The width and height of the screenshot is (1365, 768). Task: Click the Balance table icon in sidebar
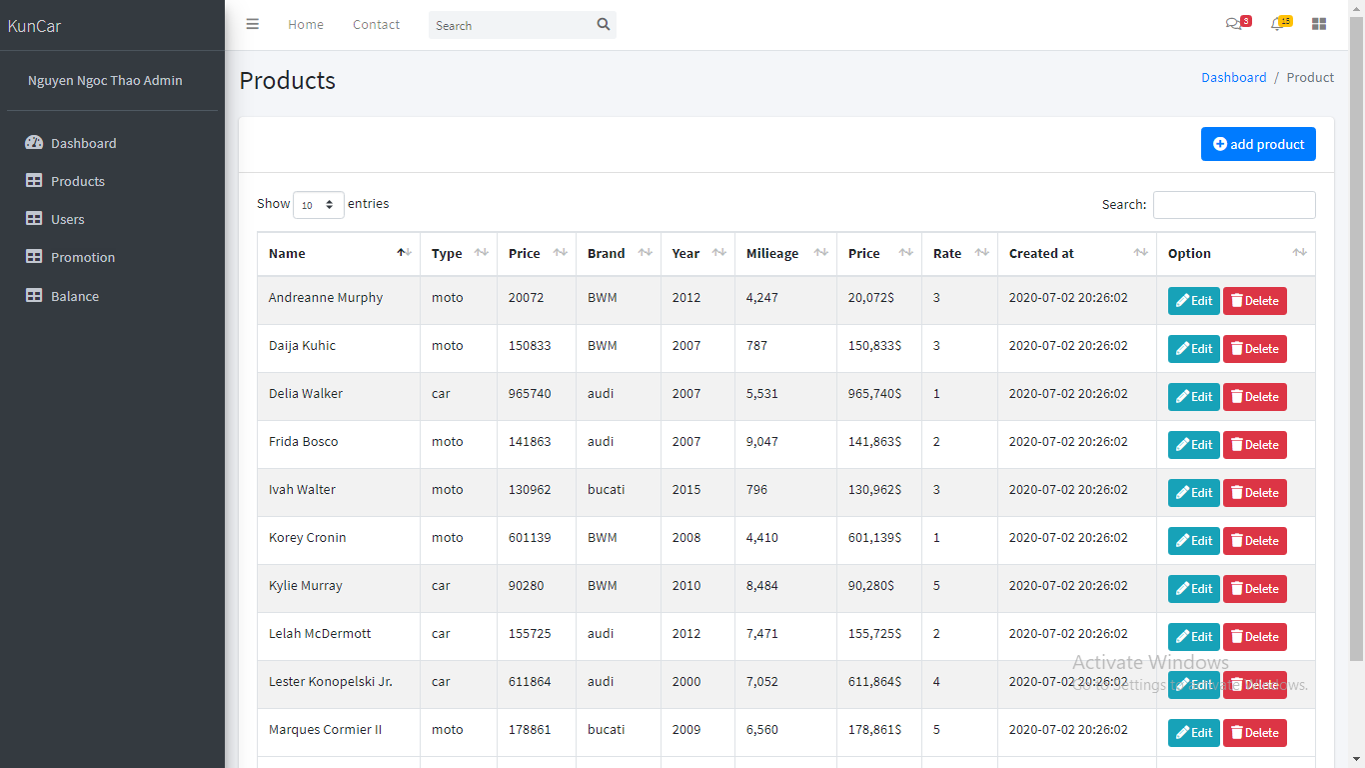tap(34, 296)
